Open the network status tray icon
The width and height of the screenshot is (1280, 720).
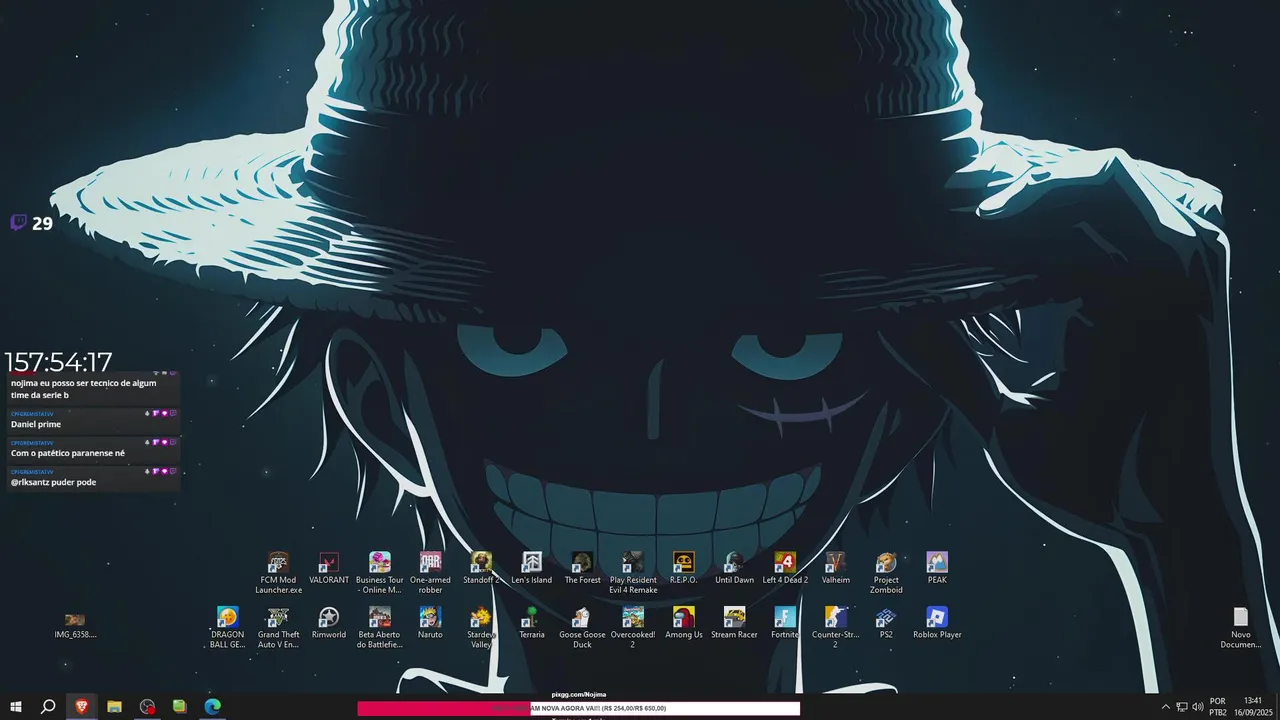coord(1181,707)
